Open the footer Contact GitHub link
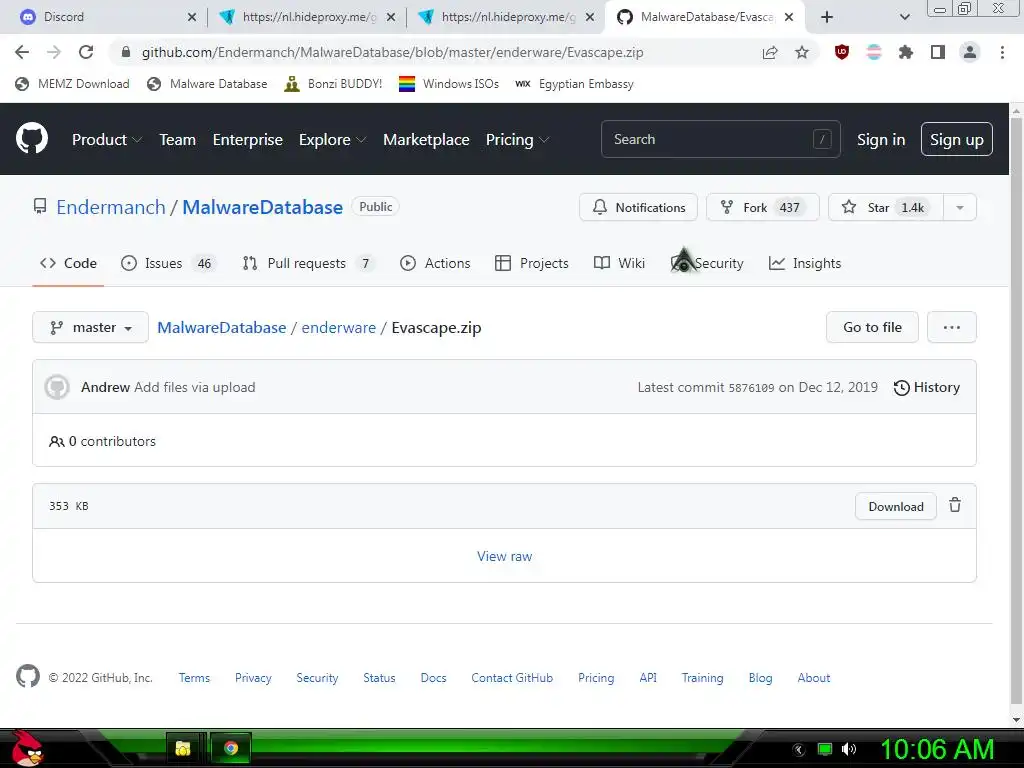The height and width of the screenshot is (768, 1024). click(512, 678)
